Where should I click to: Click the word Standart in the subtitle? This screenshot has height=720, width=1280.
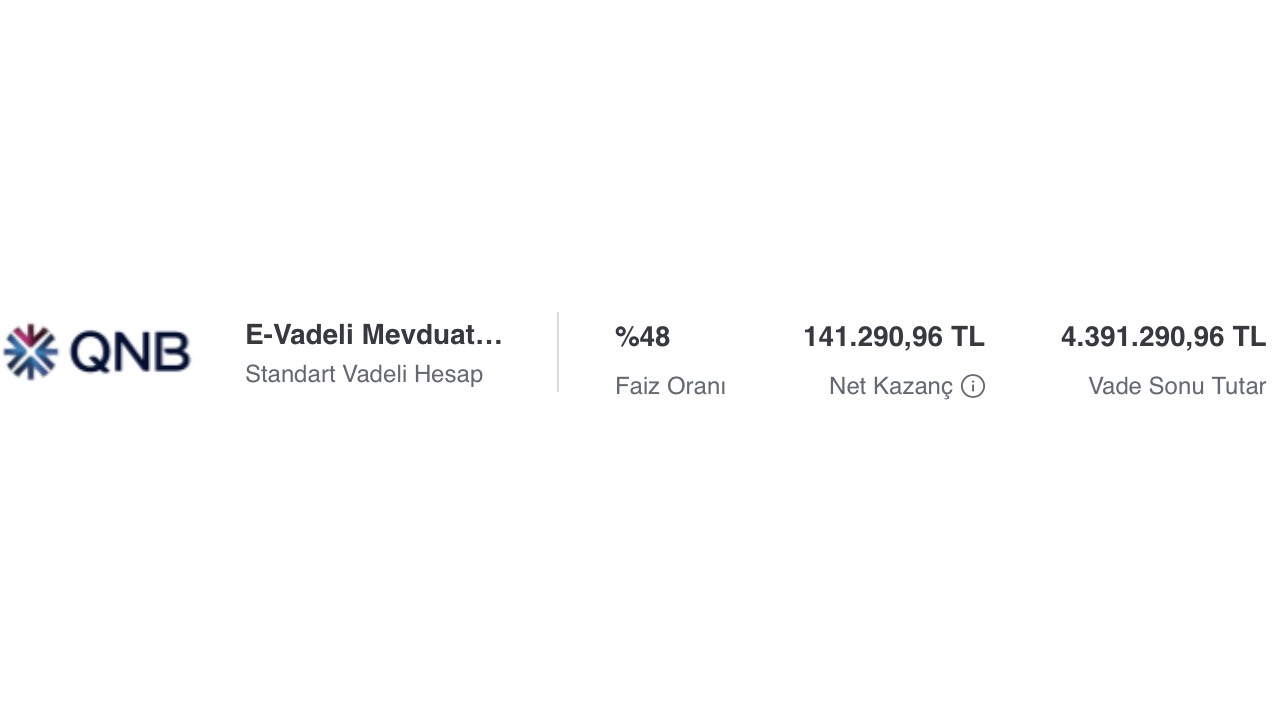click(x=290, y=374)
